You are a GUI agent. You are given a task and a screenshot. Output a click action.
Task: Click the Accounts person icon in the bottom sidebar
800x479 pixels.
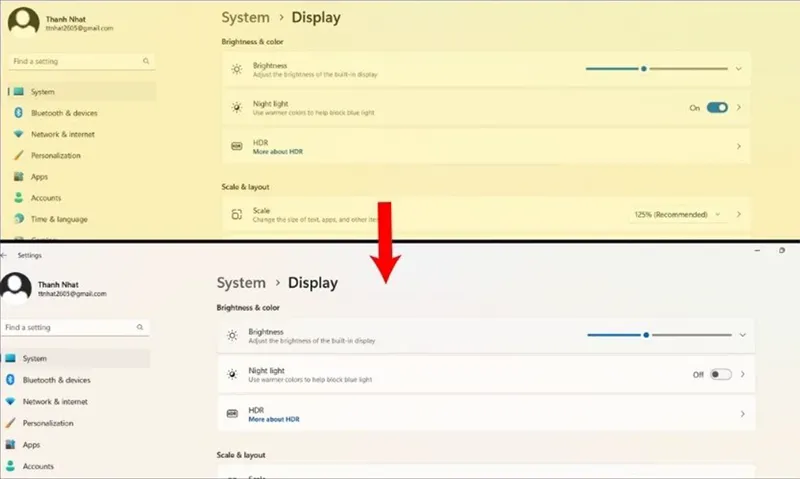click(x=10, y=466)
